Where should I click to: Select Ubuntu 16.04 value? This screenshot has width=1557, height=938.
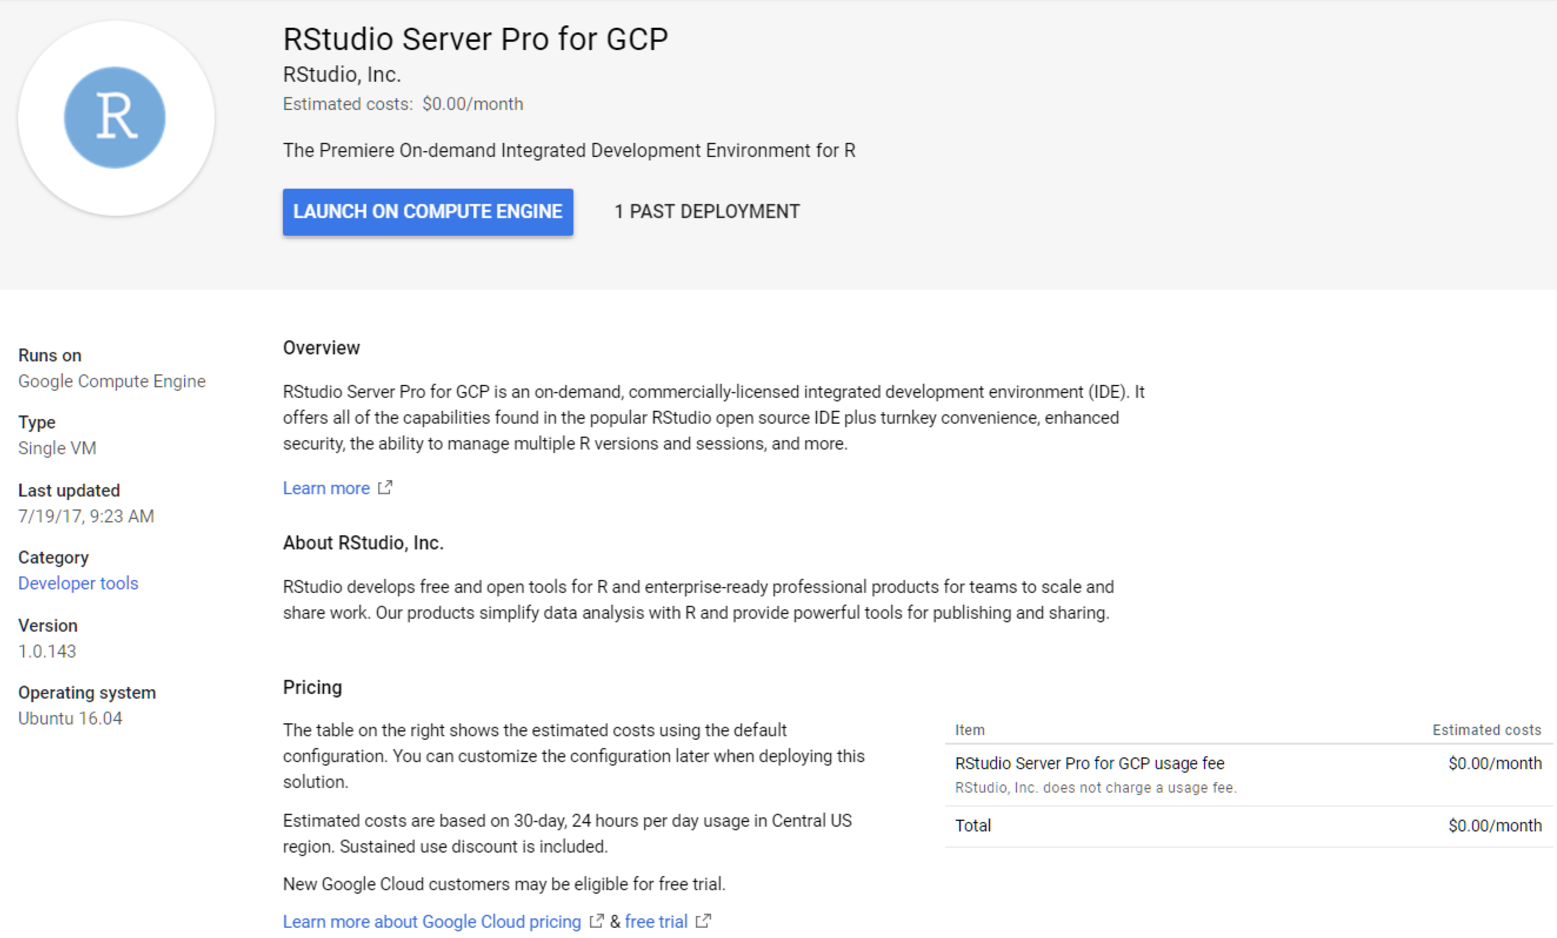(x=70, y=718)
